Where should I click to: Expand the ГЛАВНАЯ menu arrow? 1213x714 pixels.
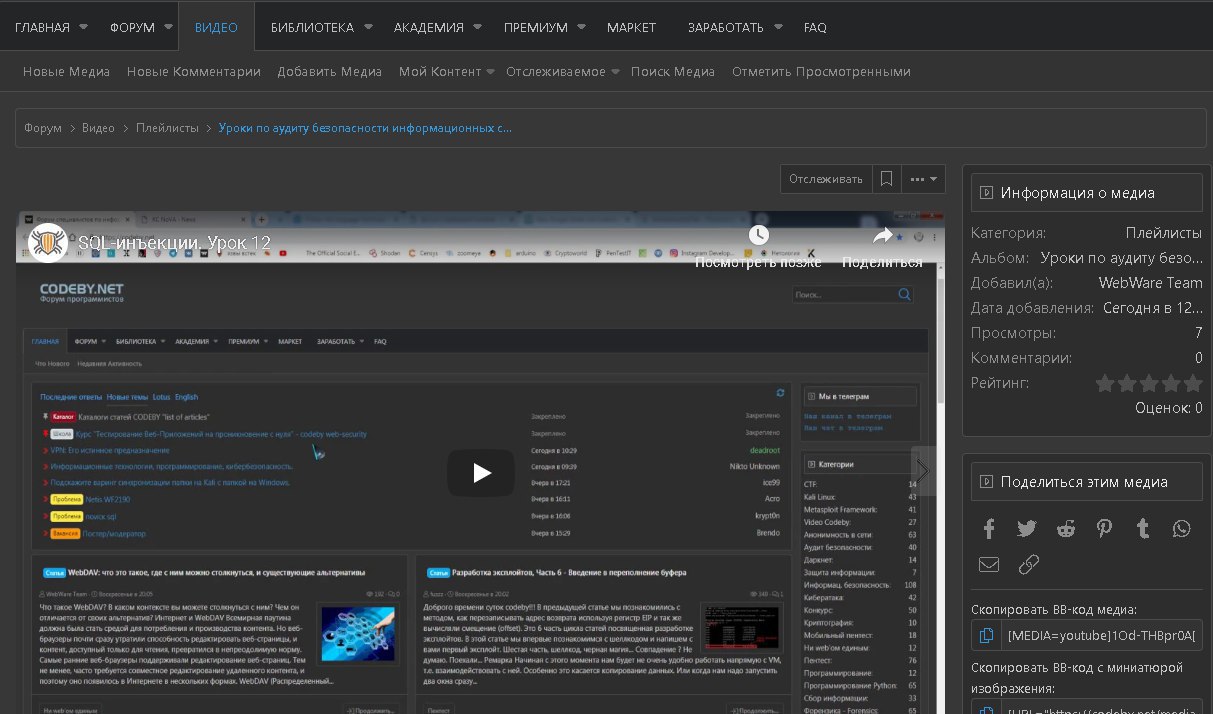pyautogui.click(x=83, y=27)
